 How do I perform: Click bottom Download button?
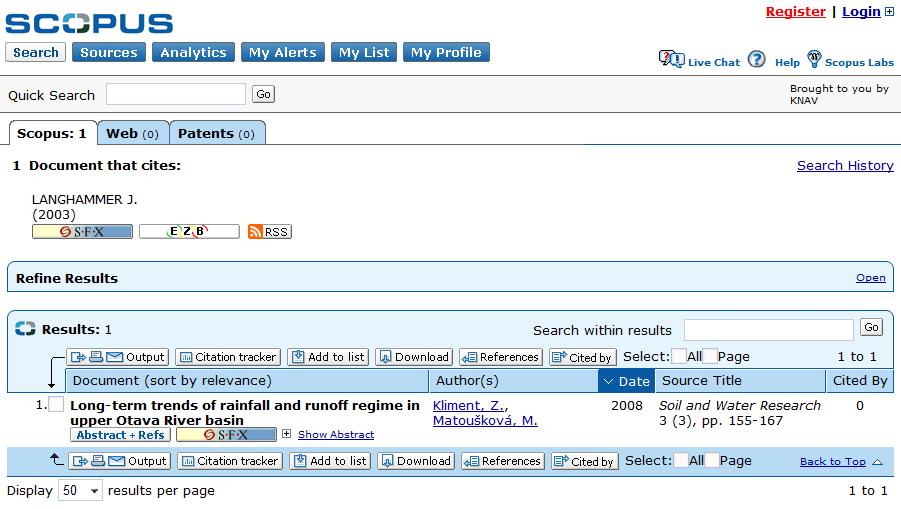pyautogui.click(x=416, y=461)
